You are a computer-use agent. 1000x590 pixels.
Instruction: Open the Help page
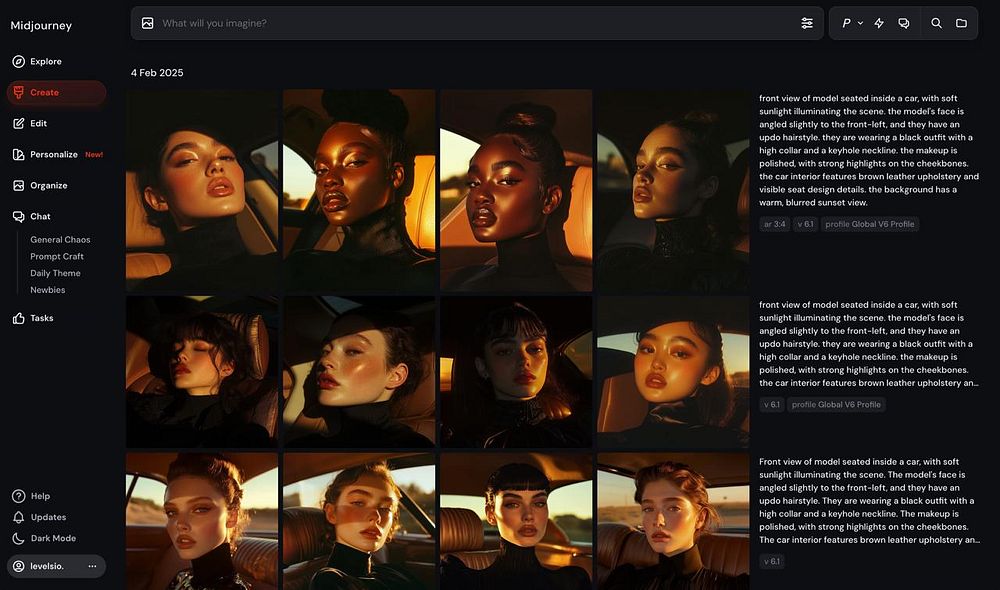pyautogui.click(x=40, y=496)
